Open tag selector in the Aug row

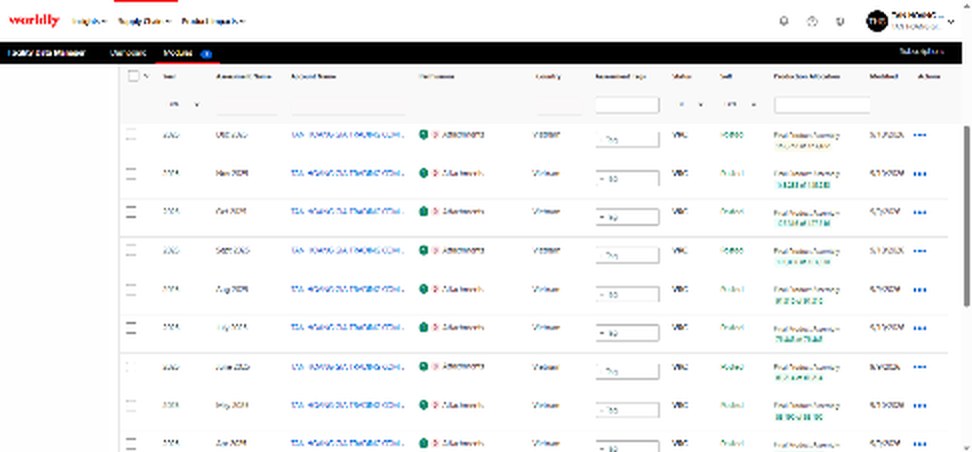point(627,295)
